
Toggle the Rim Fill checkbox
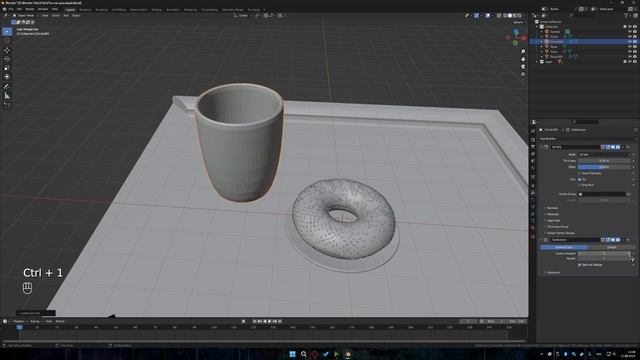(580, 179)
